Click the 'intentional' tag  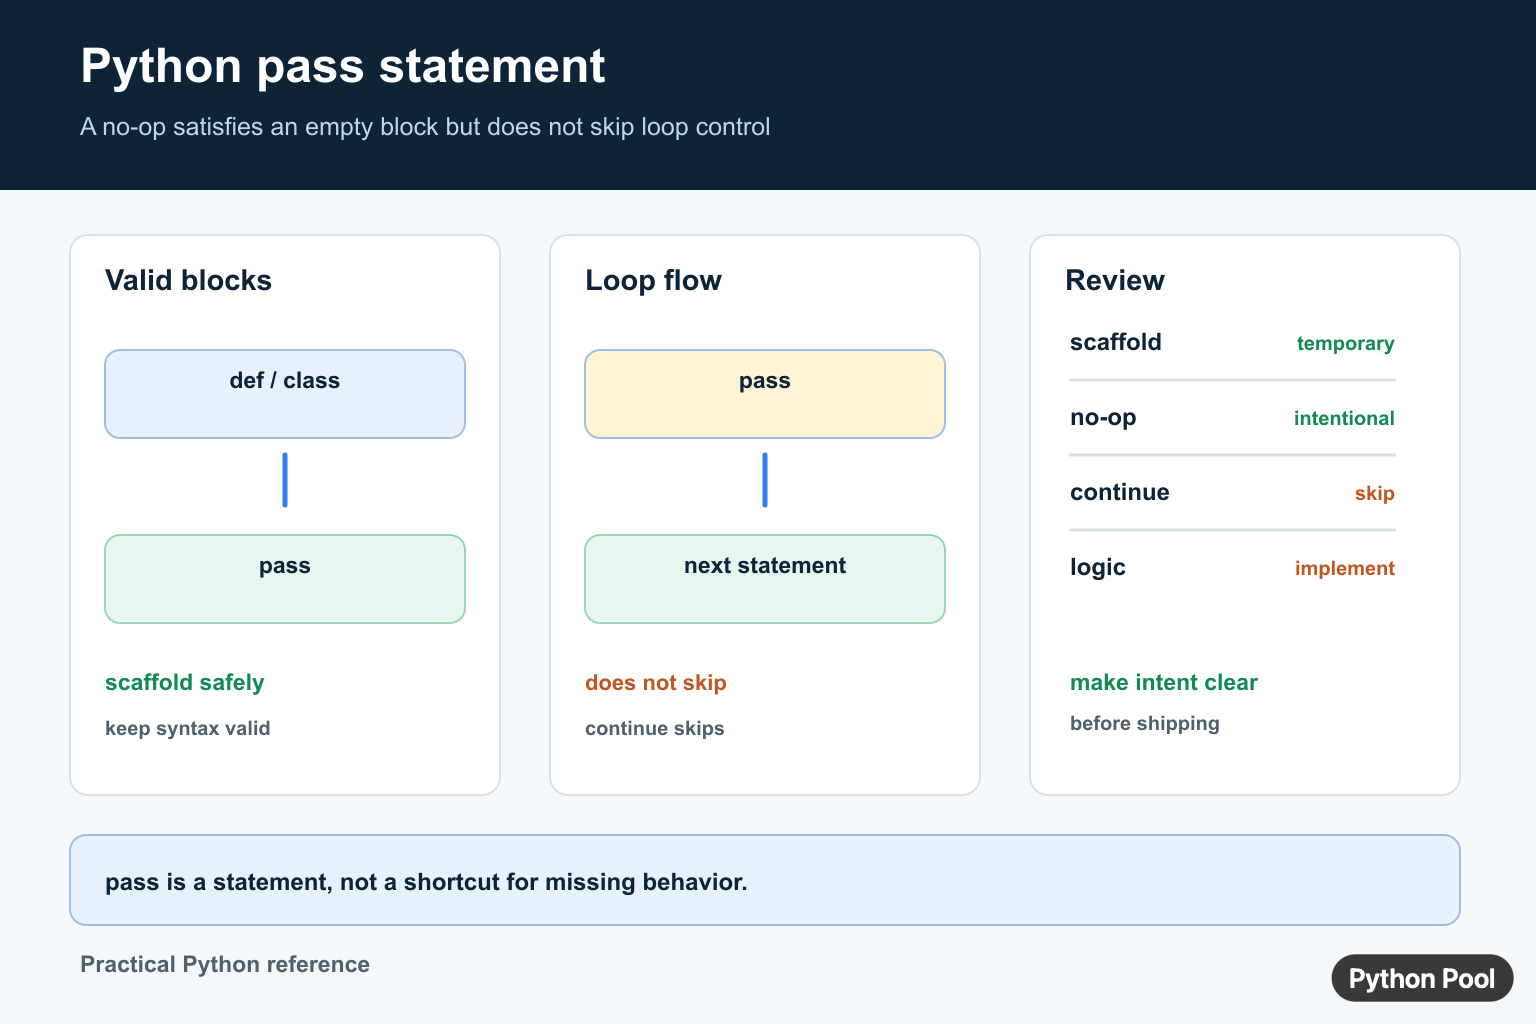tap(1344, 418)
